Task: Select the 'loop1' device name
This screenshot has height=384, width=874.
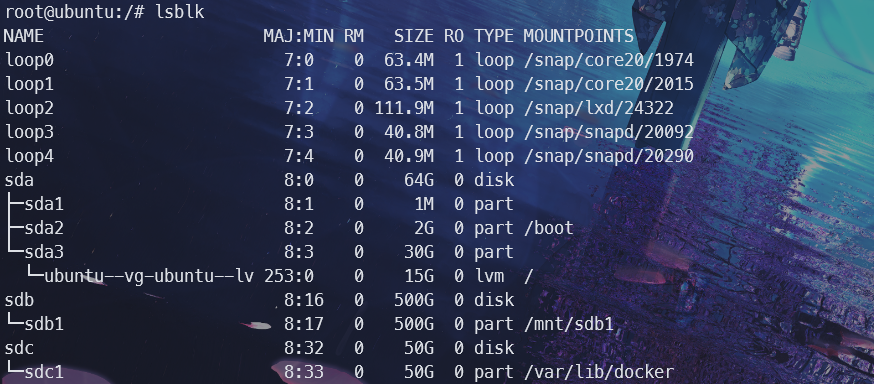Action: [x=29, y=84]
